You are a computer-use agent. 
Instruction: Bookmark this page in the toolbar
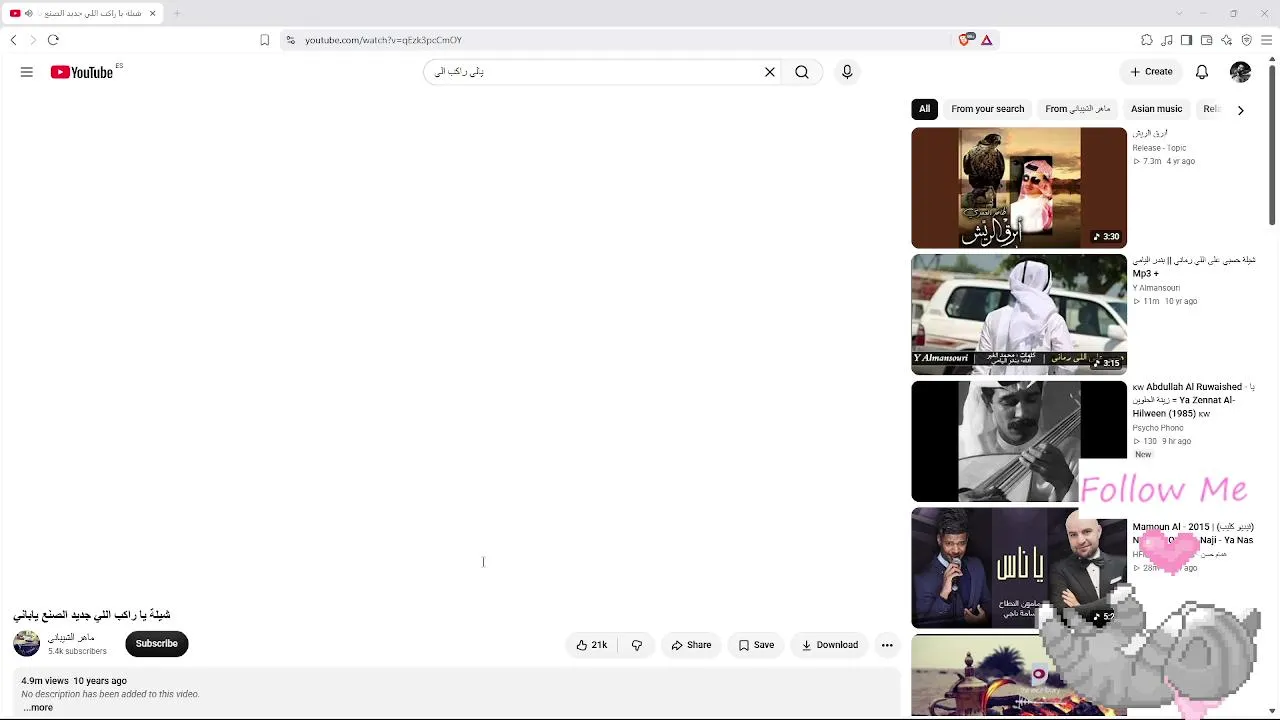264,40
